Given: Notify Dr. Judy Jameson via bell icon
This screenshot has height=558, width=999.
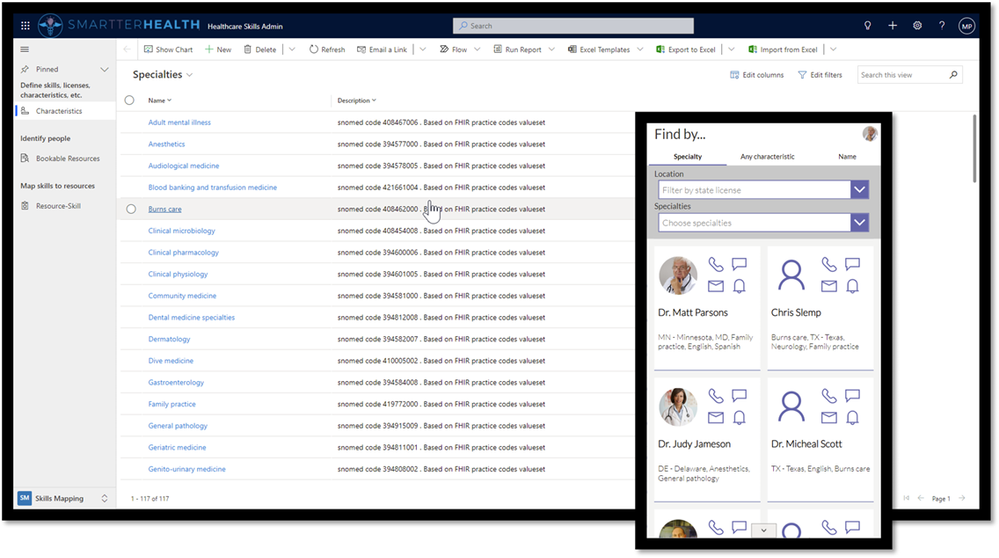Looking at the screenshot, I should click(739, 418).
